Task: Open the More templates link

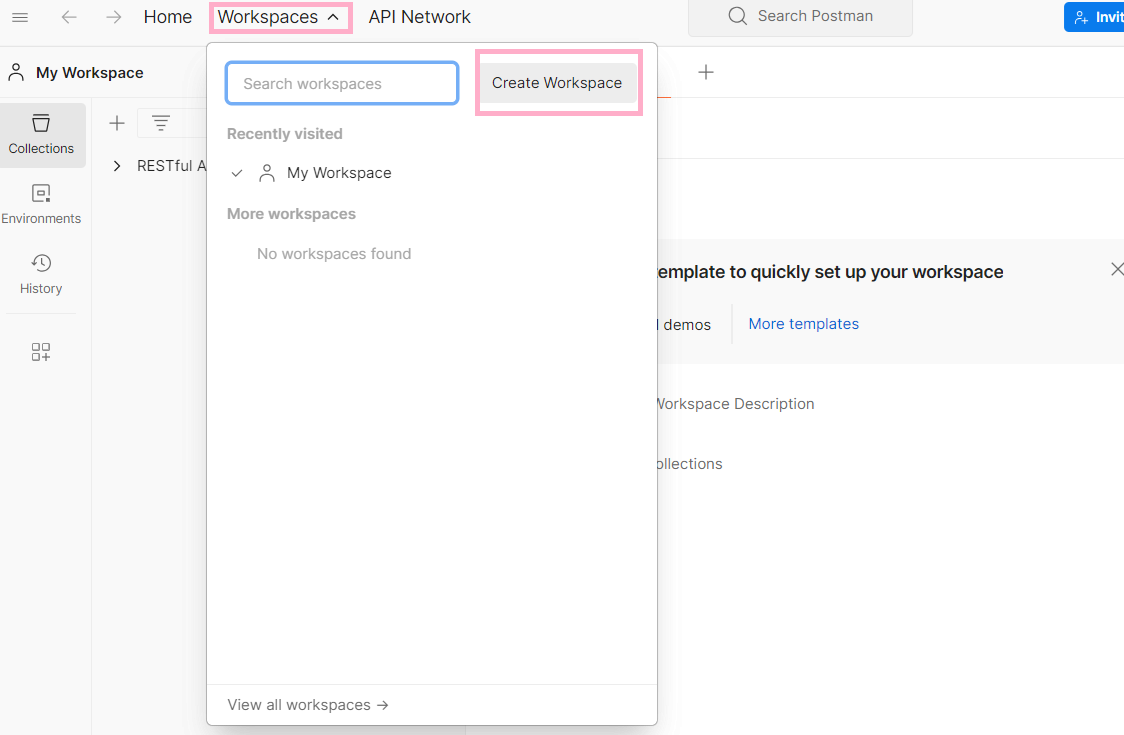Action: [x=804, y=324]
